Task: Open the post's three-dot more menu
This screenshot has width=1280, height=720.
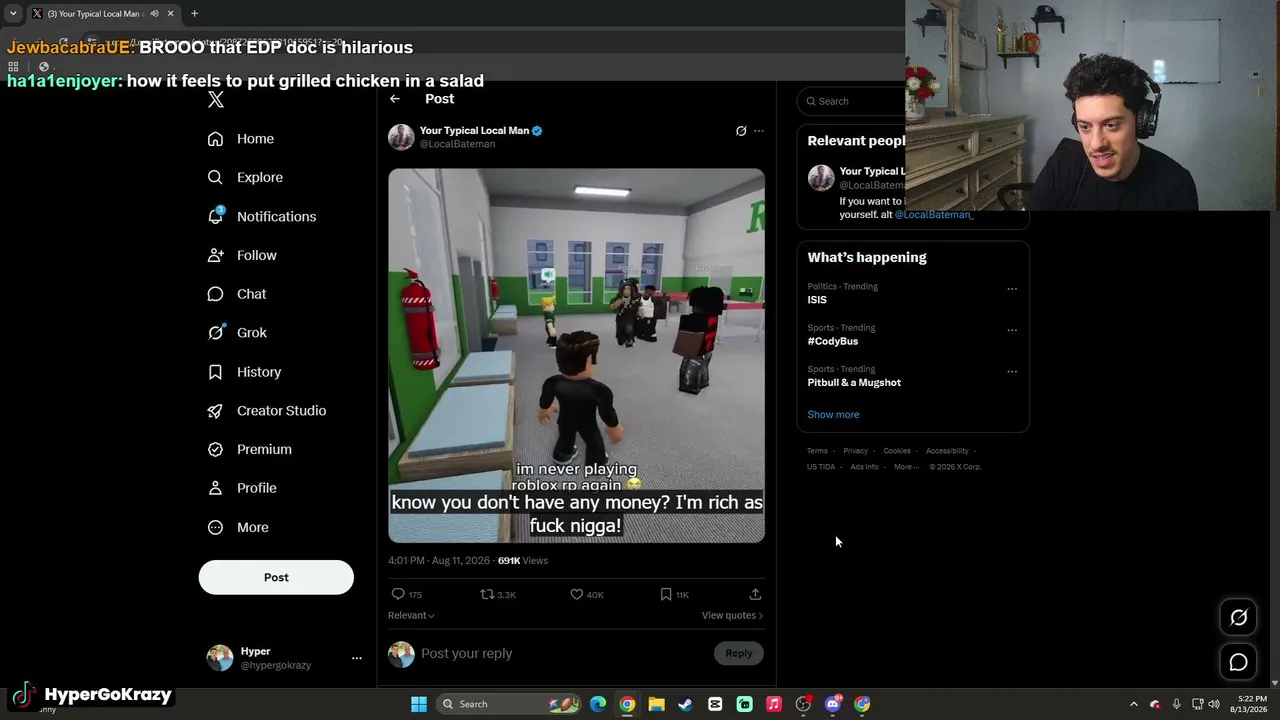Action: (759, 131)
